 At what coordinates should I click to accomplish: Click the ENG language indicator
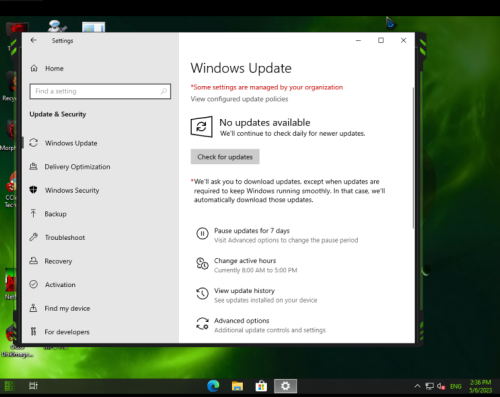click(456, 386)
